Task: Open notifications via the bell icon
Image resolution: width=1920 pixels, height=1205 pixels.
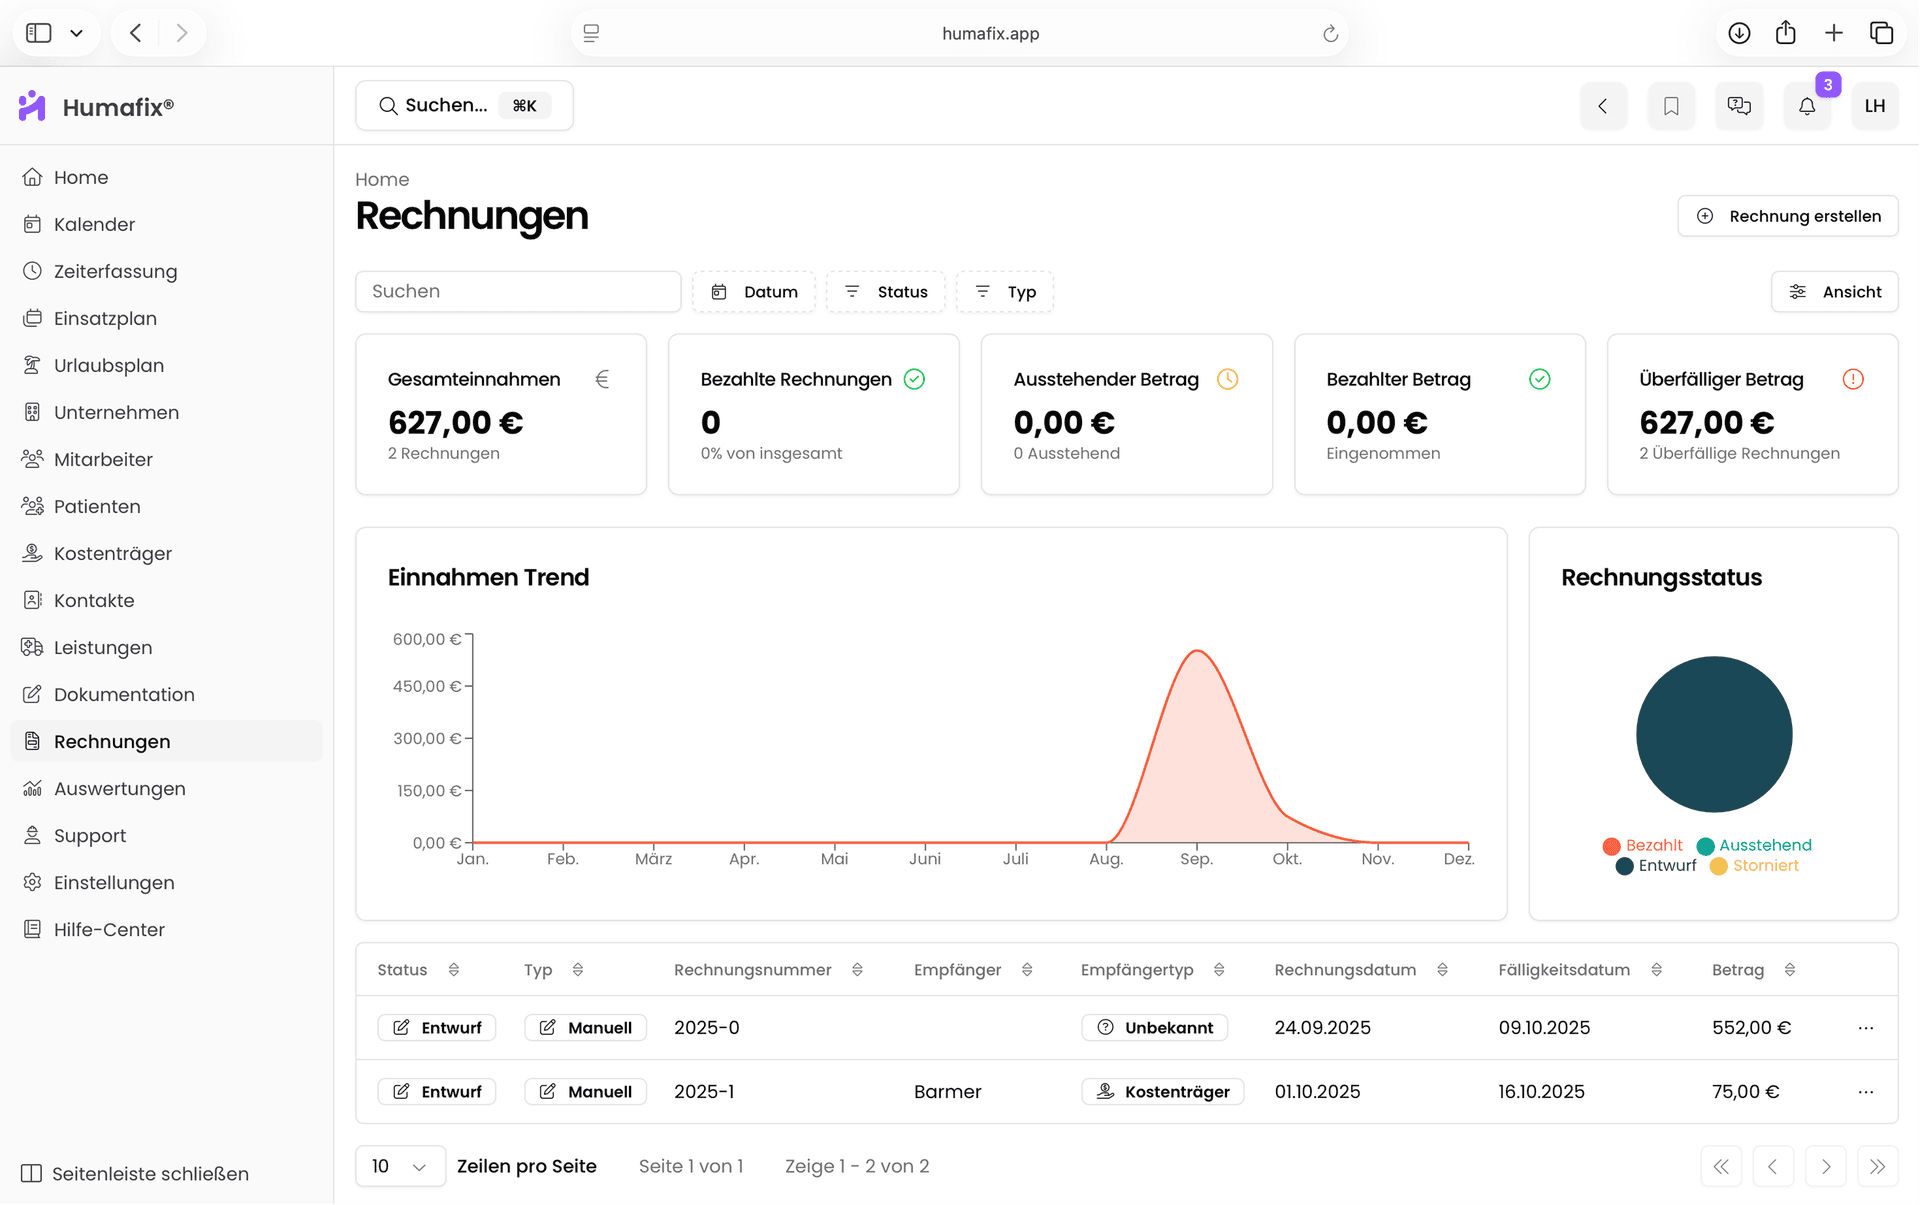Action: (x=1807, y=105)
